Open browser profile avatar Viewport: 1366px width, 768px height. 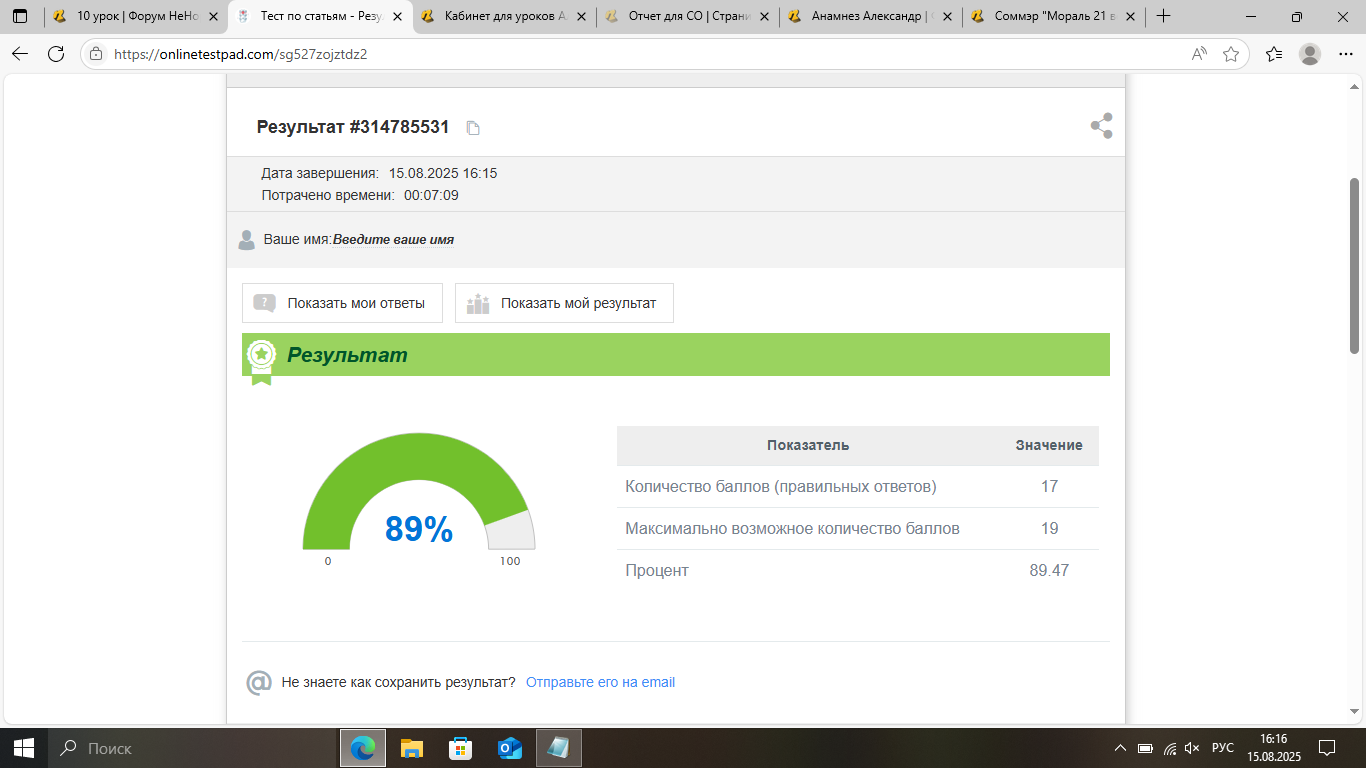tap(1310, 54)
